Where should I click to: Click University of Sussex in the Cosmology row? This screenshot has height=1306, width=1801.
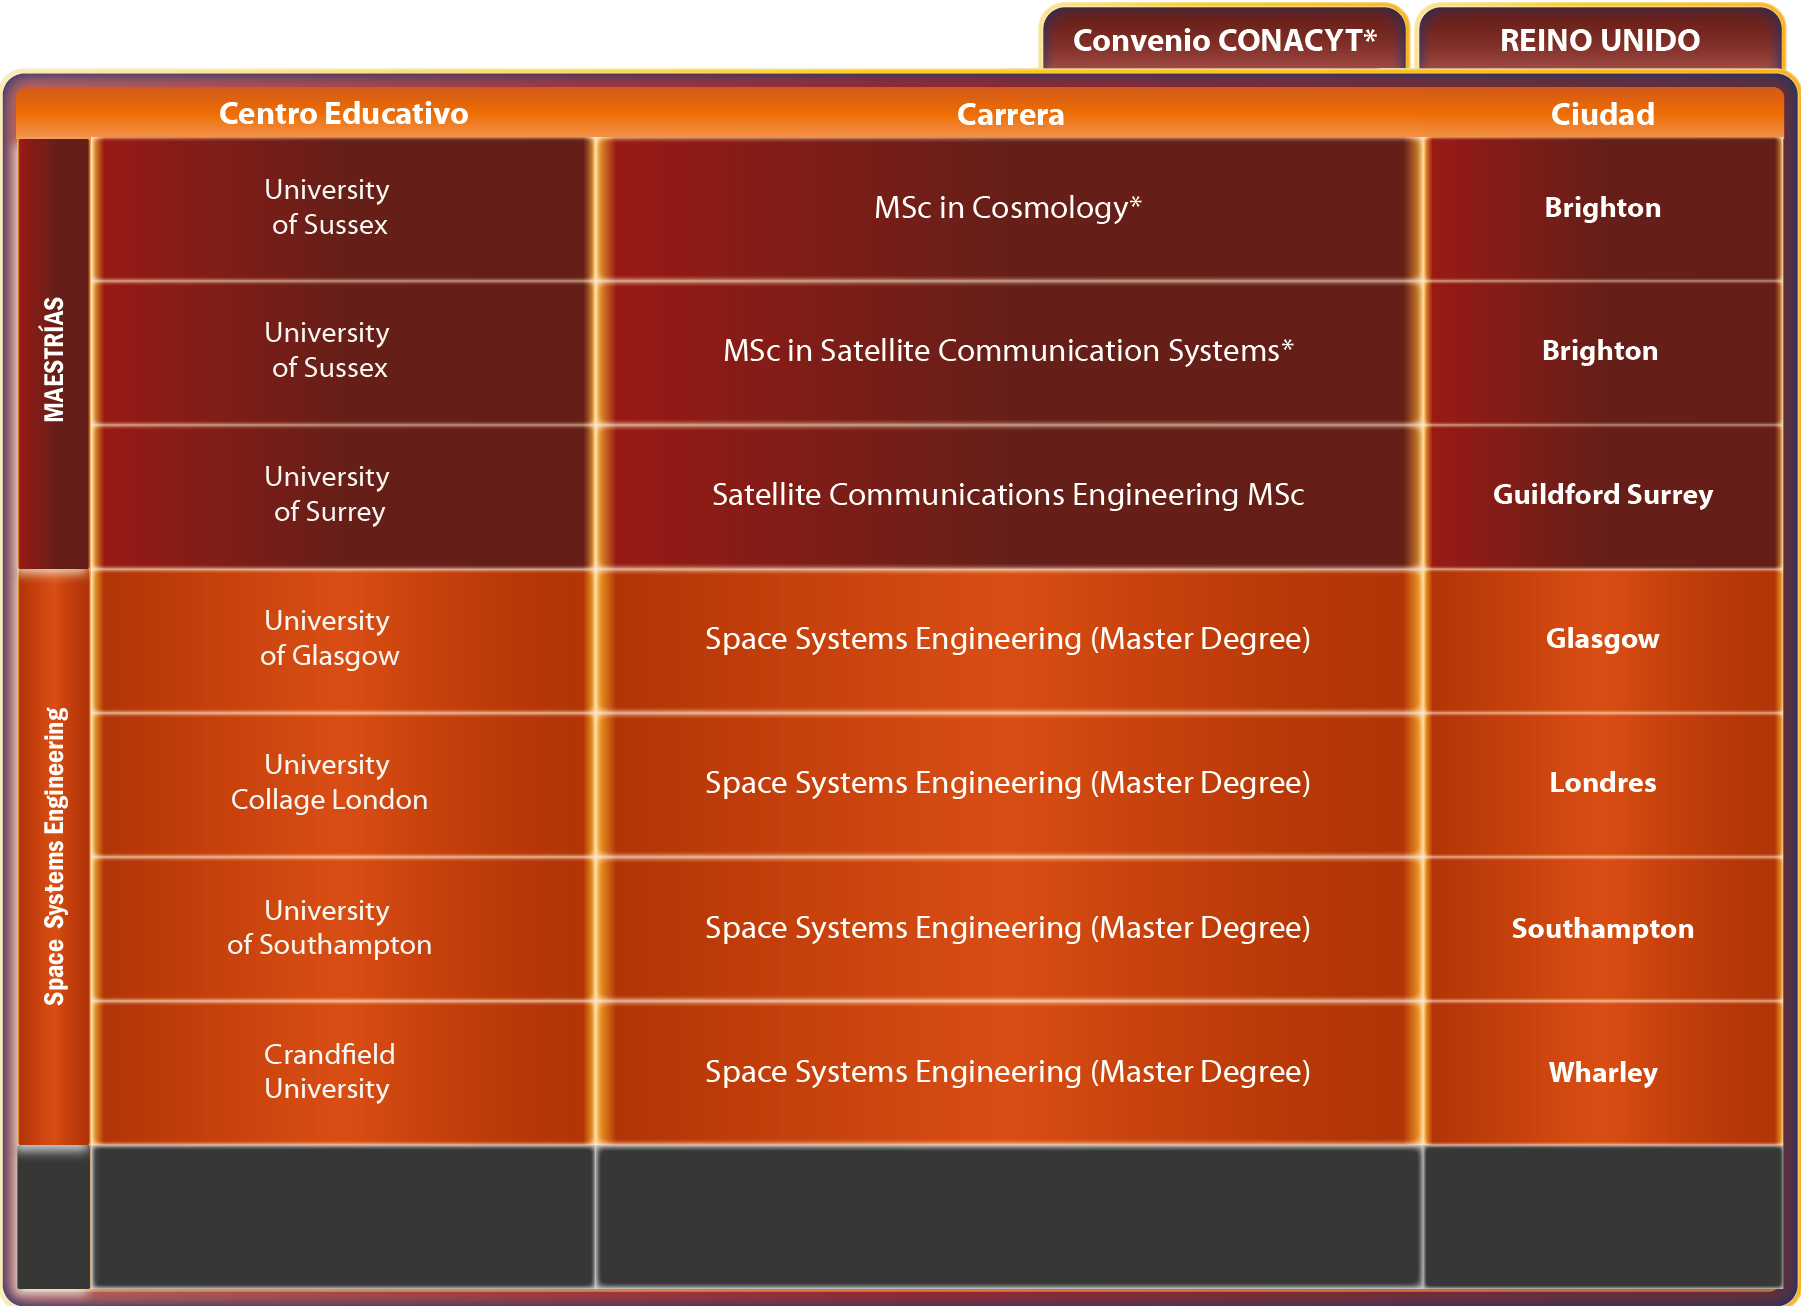point(343,208)
